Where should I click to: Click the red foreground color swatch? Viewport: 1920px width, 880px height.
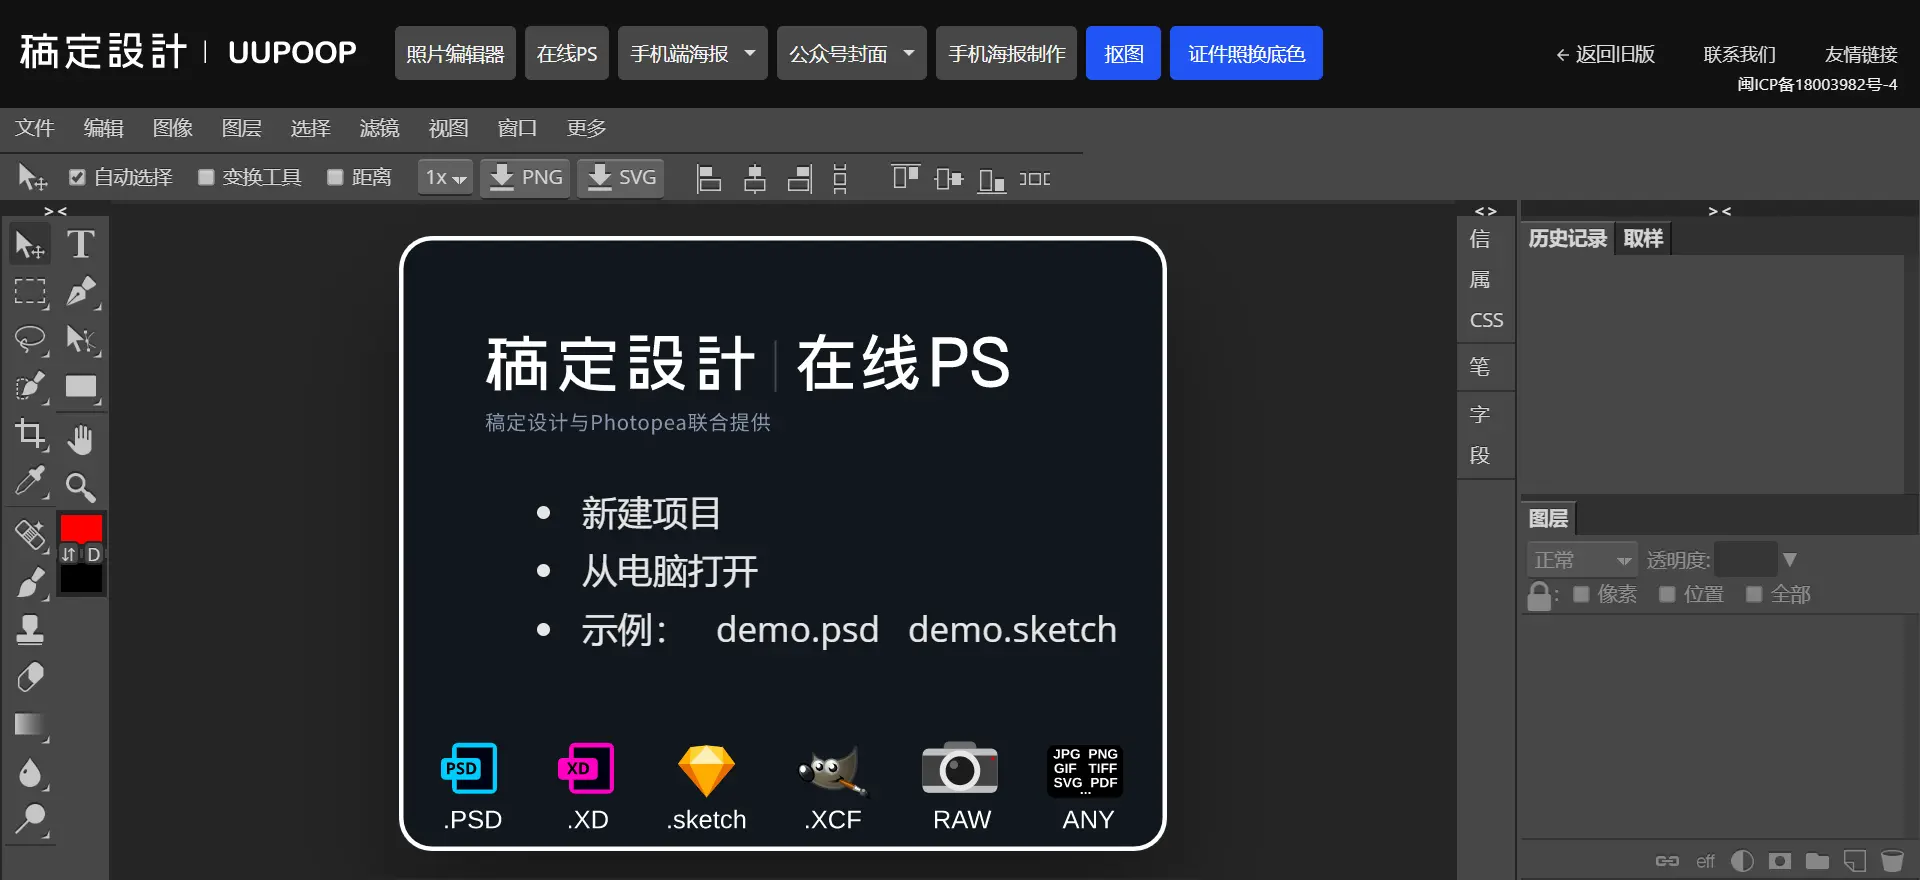[x=81, y=527]
